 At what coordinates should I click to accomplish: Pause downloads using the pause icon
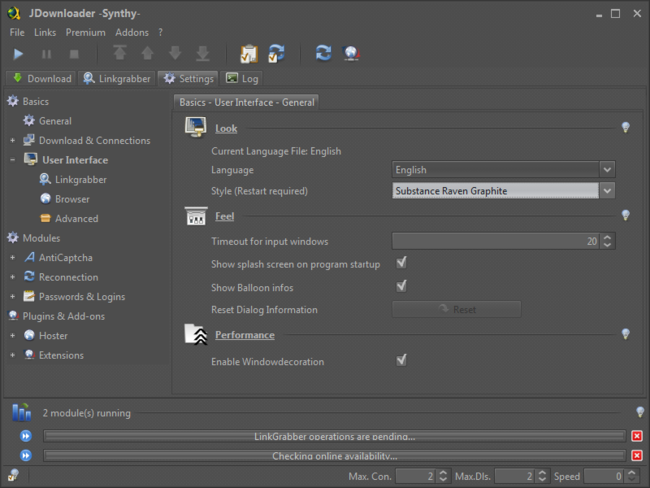(x=46, y=54)
